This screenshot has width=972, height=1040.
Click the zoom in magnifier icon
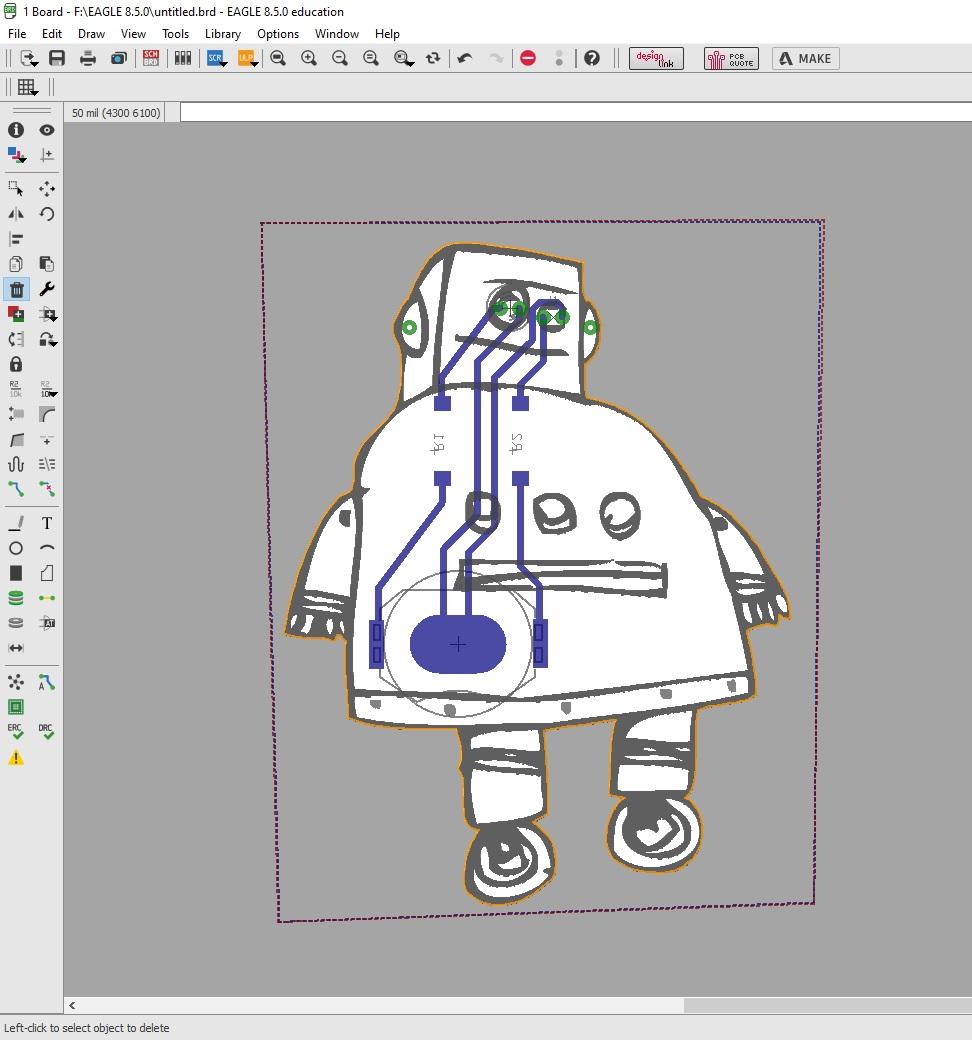tap(309, 58)
